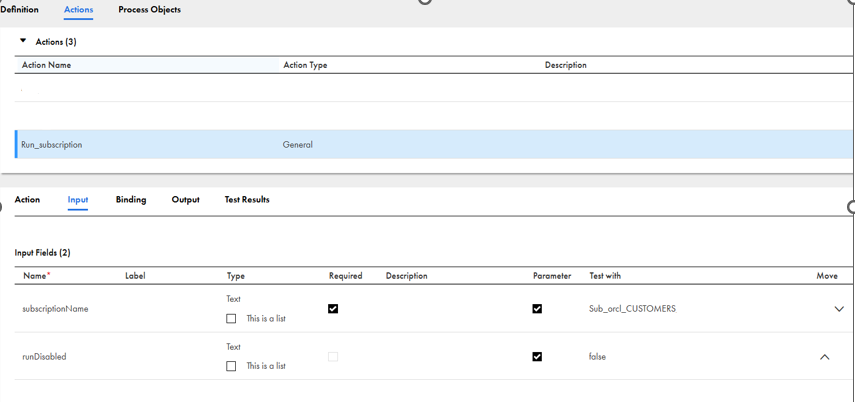Click the Required column header
The width and height of the screenshot is (855, 402).
[346, 276]
